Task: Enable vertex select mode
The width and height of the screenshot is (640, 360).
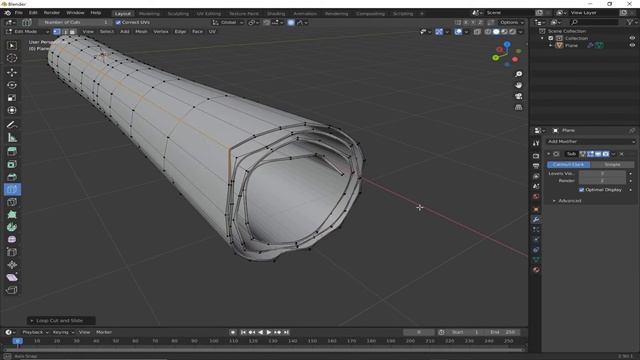Action: [x=57, y=31]
